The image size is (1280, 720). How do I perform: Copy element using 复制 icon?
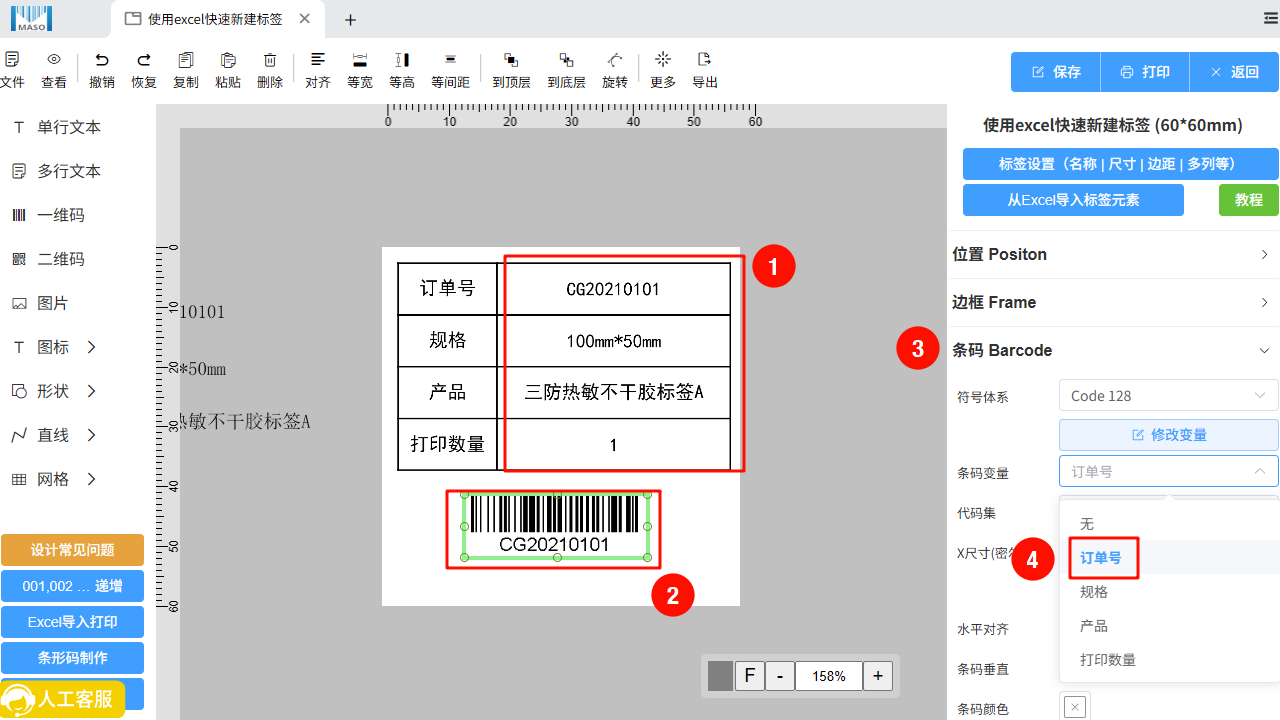pos(186,60)
